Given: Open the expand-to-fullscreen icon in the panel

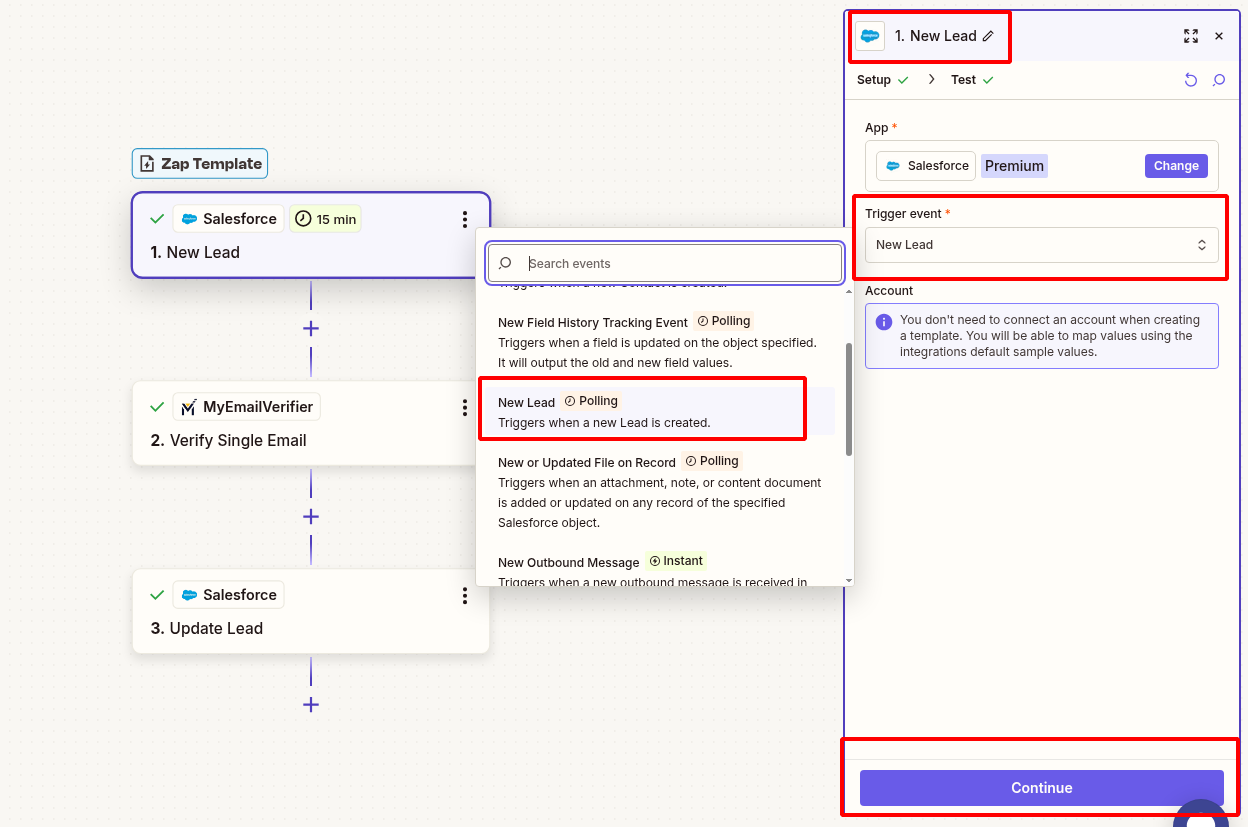Looking at the screenshot, I should pos(1191,36).
